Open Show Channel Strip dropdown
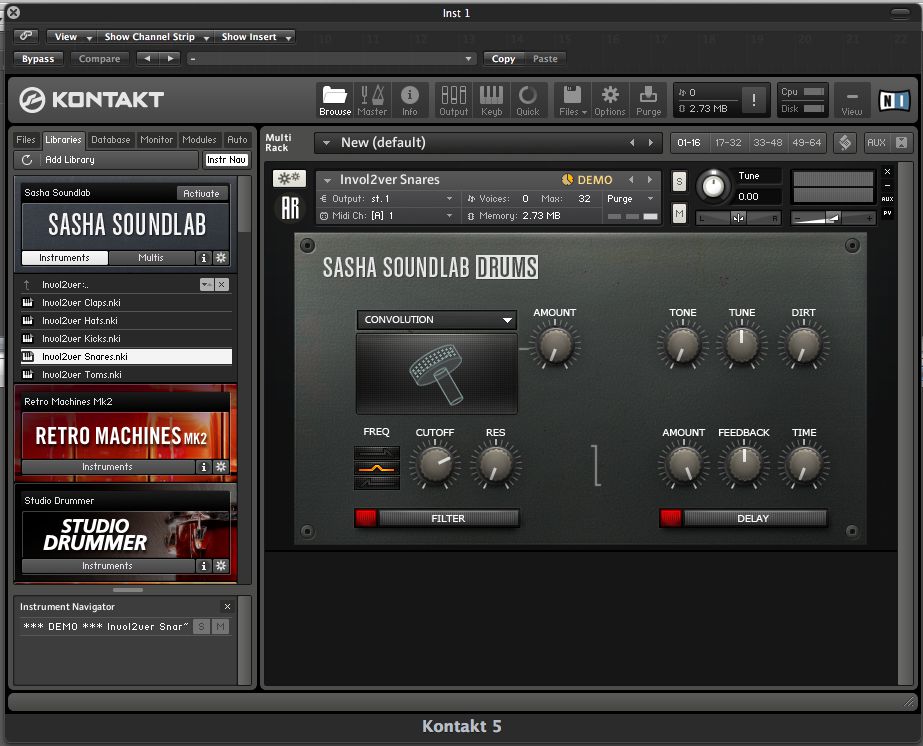 156,37
